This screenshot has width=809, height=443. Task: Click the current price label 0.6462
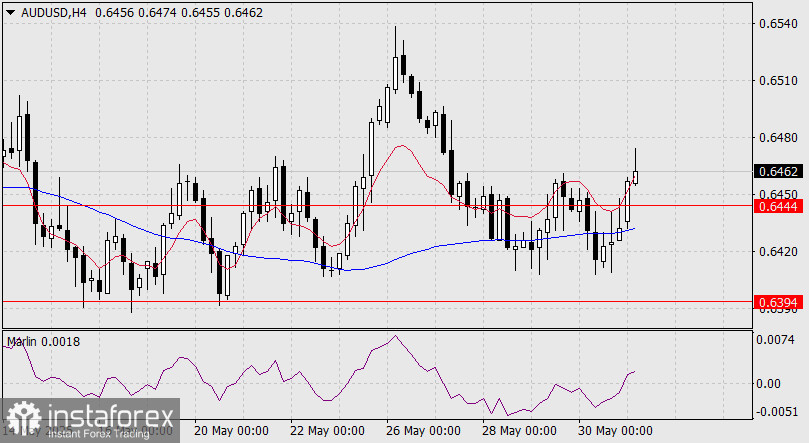[x=779, y=171]
